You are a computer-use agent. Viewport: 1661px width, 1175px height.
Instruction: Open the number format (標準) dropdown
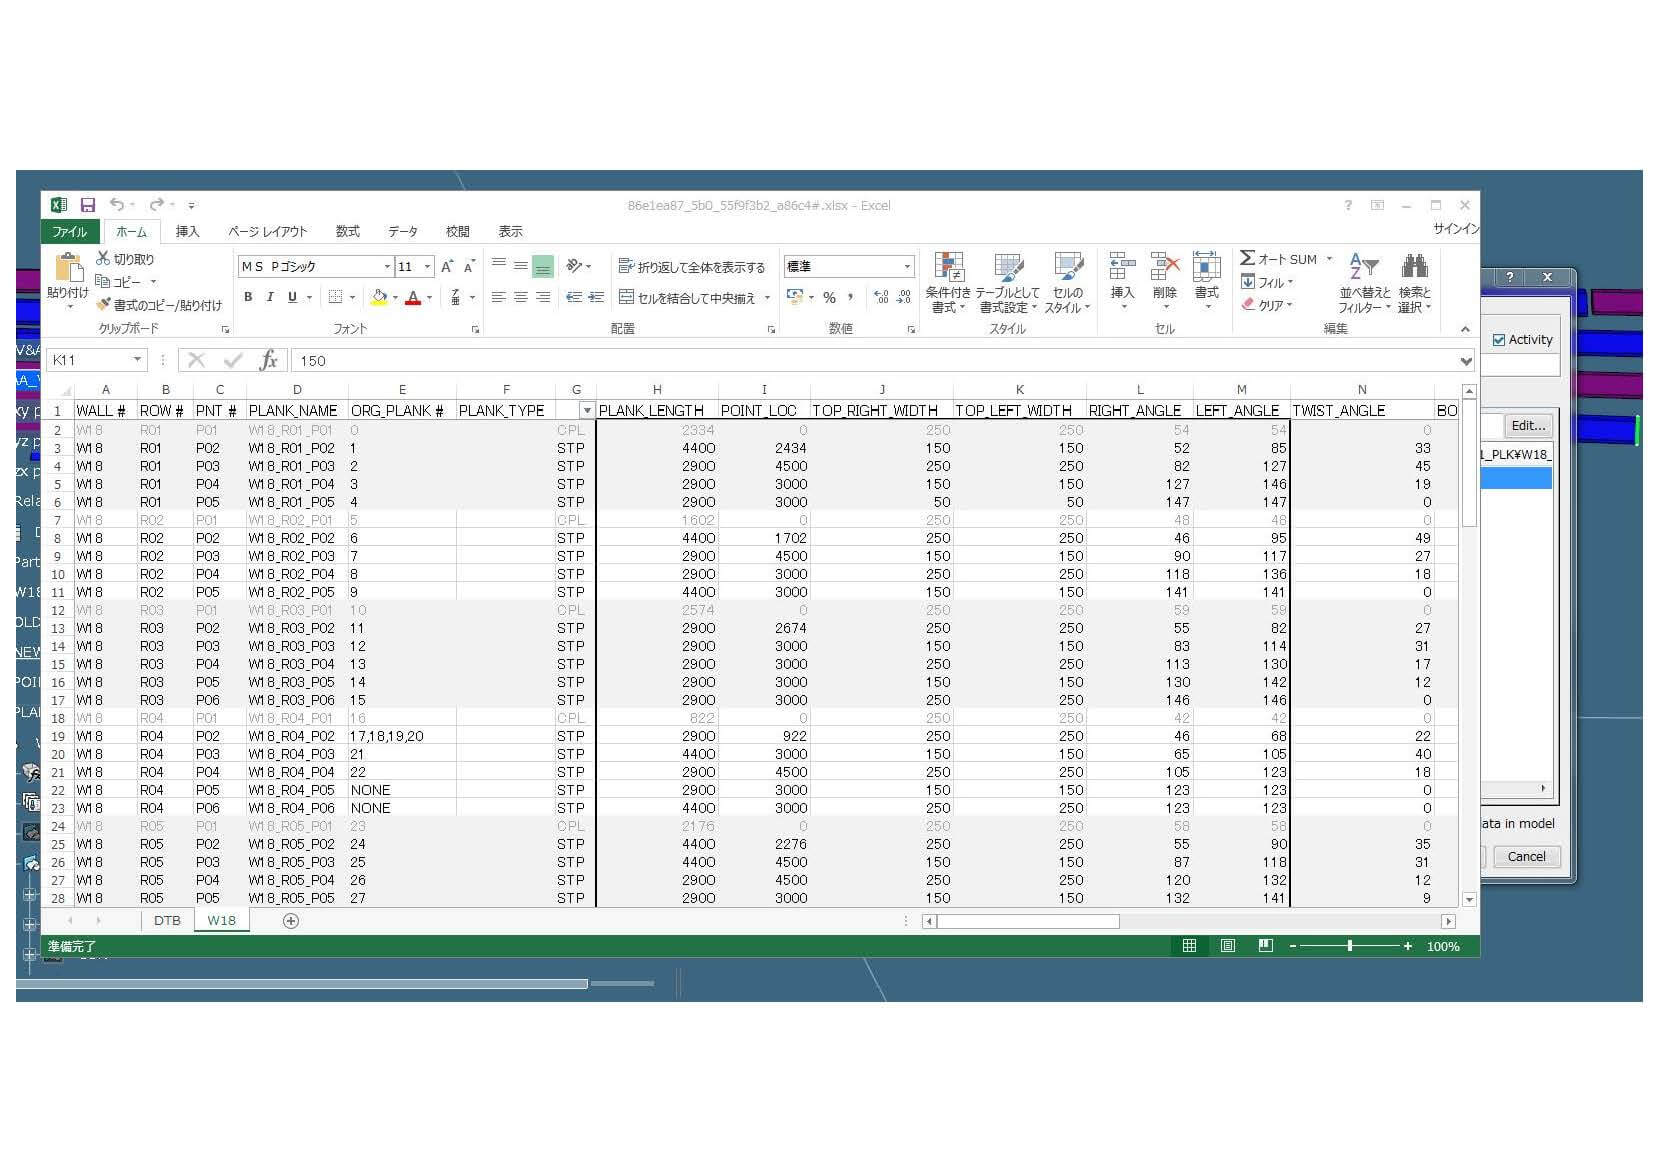(907, 266)
